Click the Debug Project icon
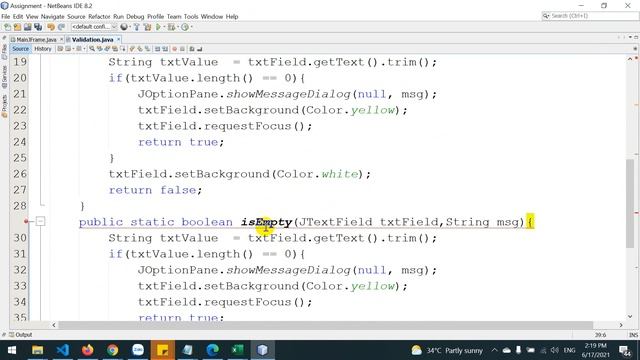 171,27
